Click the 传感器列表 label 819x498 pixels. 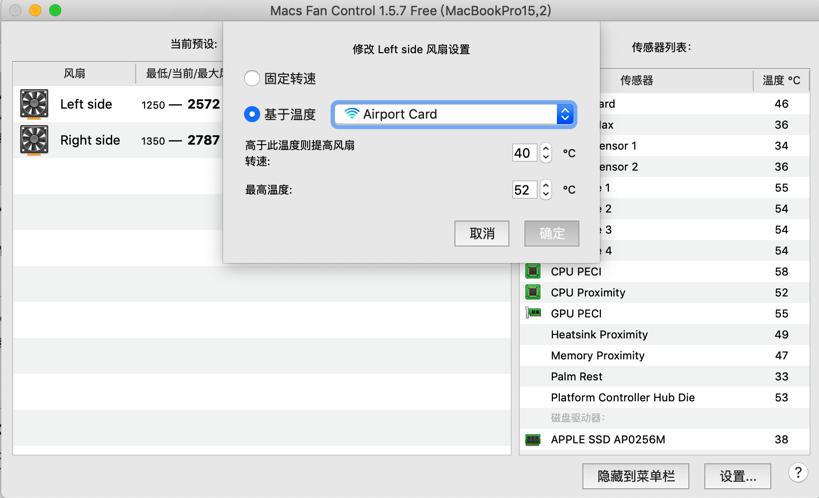(x=661, y=48)
